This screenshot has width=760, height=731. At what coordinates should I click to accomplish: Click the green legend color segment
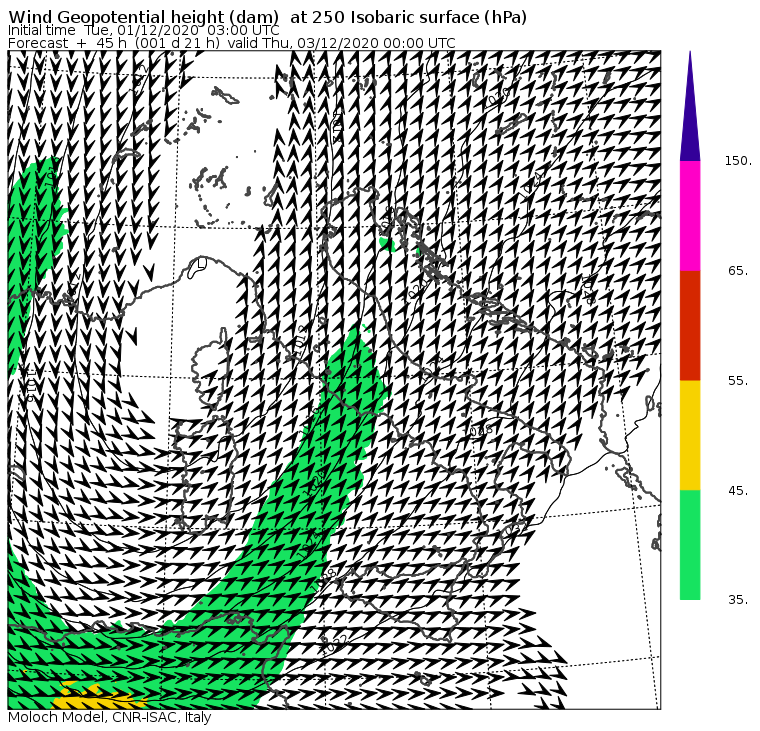click(690, 545)
